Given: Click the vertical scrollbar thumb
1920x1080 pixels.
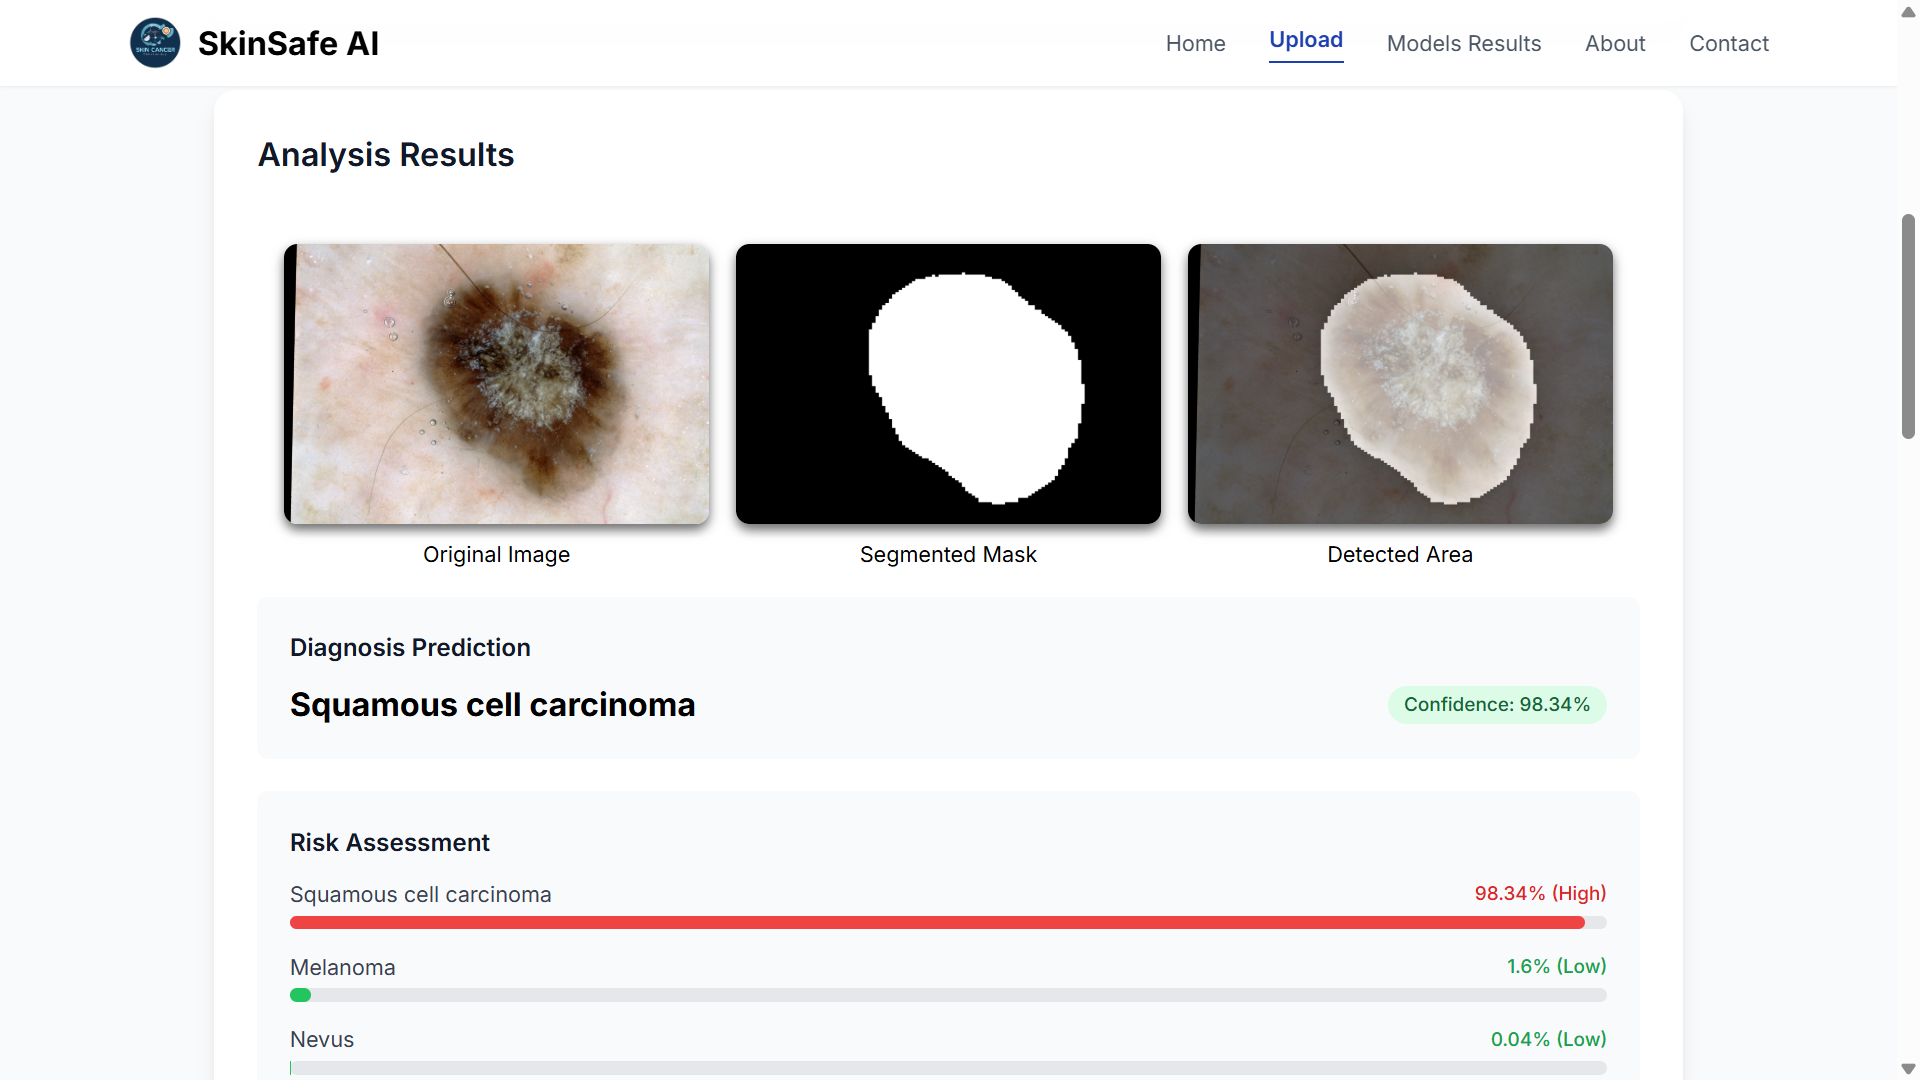Looking at the screenshot, I should click(1908, 326).
